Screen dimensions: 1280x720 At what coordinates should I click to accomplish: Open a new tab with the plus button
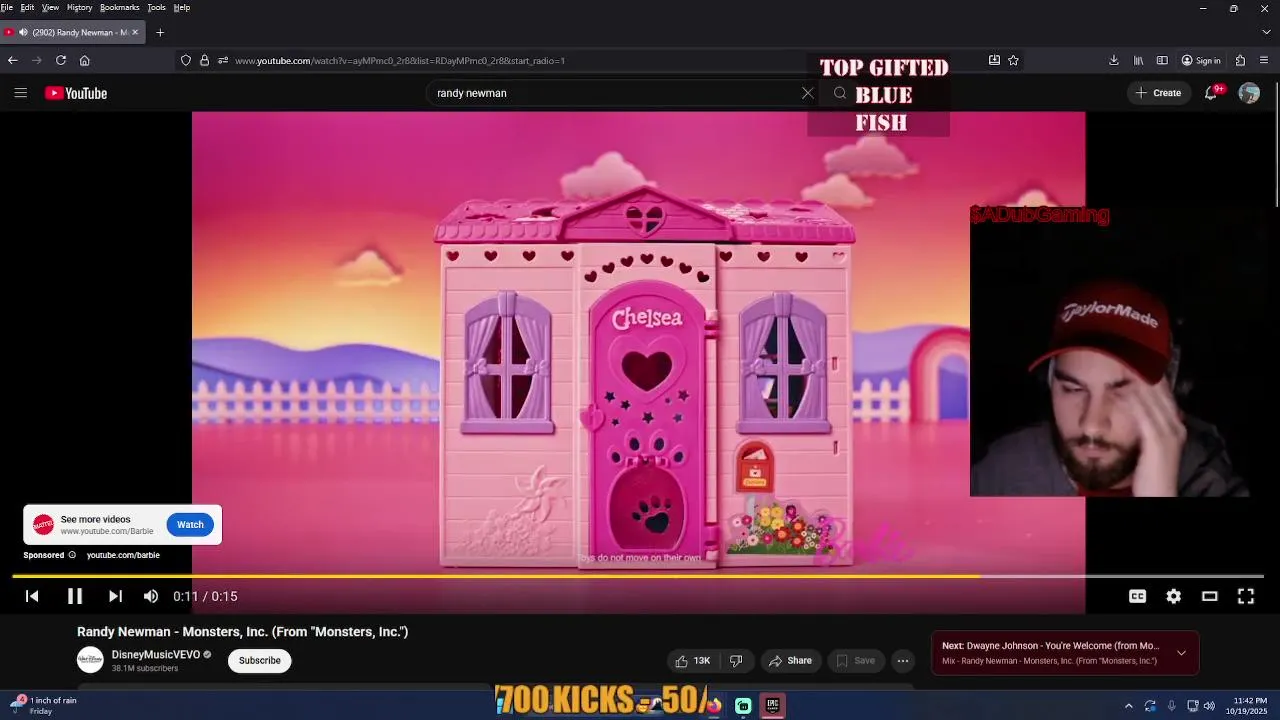click(160, 32)
